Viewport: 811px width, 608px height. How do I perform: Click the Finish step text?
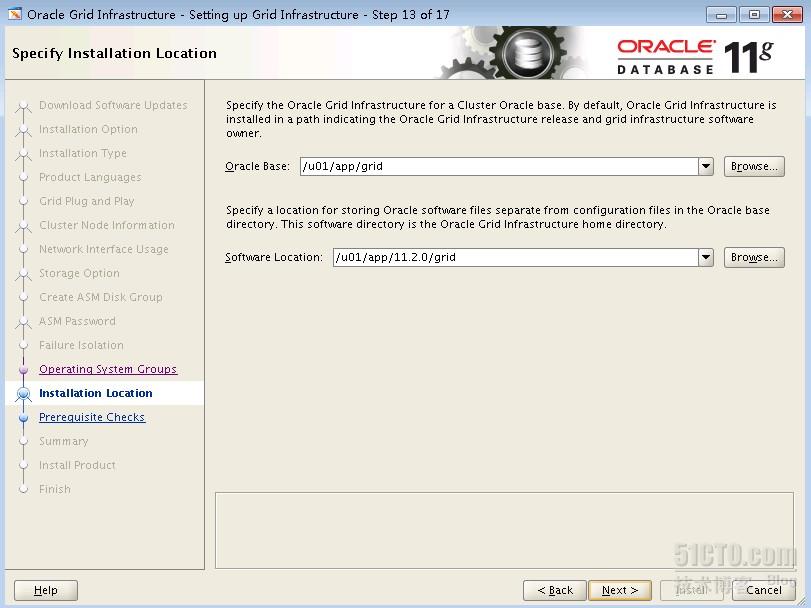click(55, 489)
